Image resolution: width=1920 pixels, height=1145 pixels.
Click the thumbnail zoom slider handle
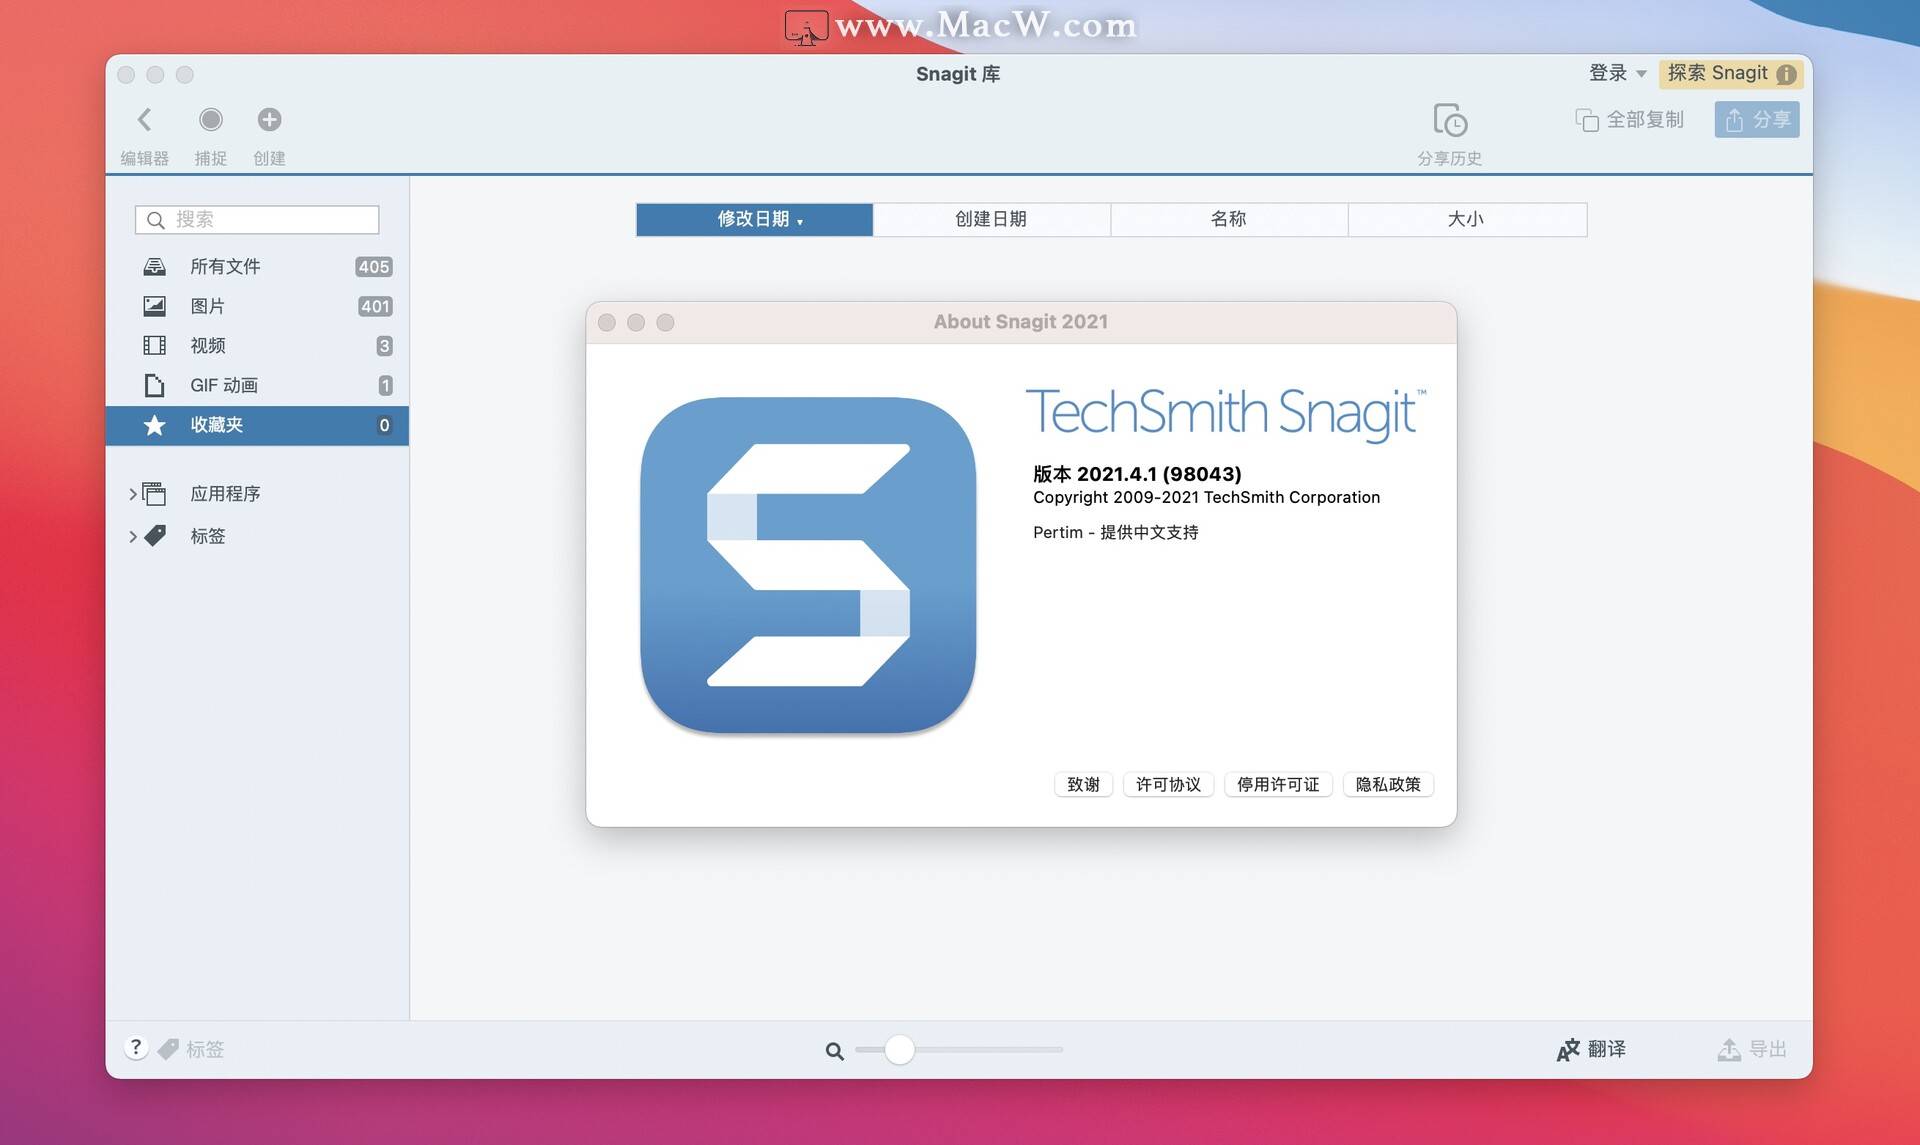pyautogui.click(x=899, y=1049)
